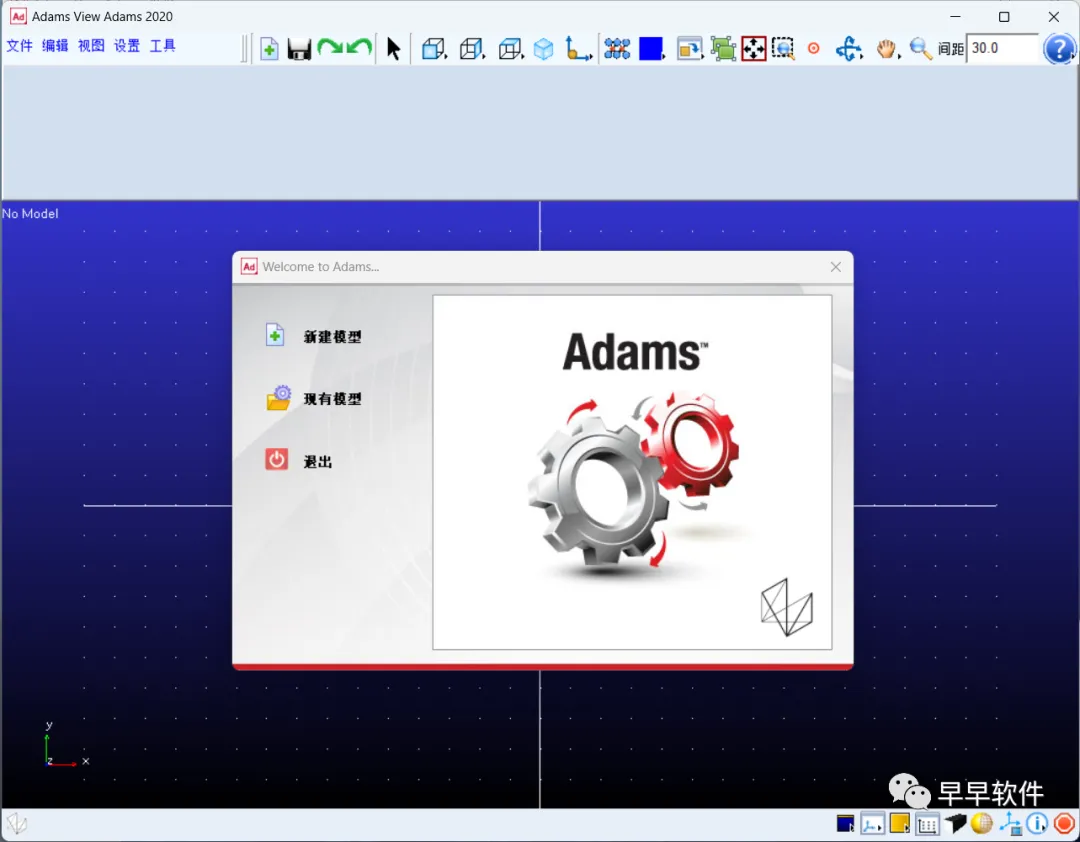
Task: Click the second wireframe box view icon
Action: [472, 49]
